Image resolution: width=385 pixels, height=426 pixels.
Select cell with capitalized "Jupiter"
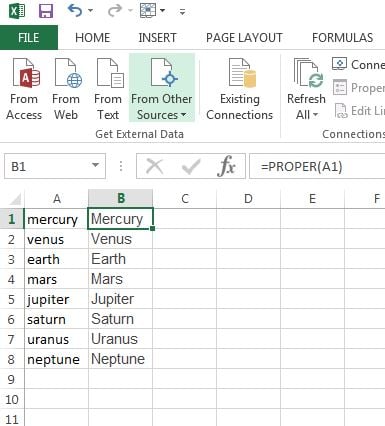[121, 299]
